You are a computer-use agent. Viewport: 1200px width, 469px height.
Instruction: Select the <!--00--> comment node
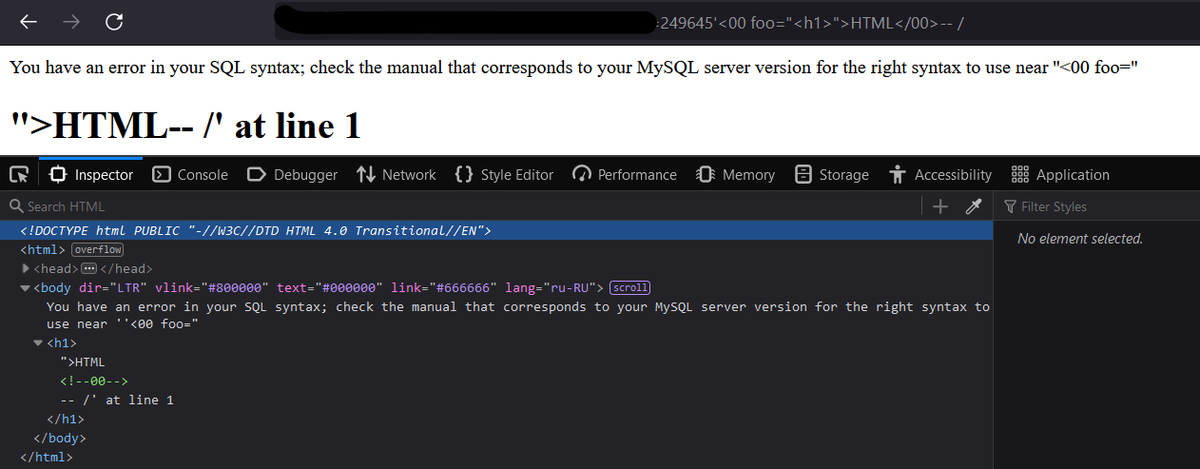click(x=93, y=381)
